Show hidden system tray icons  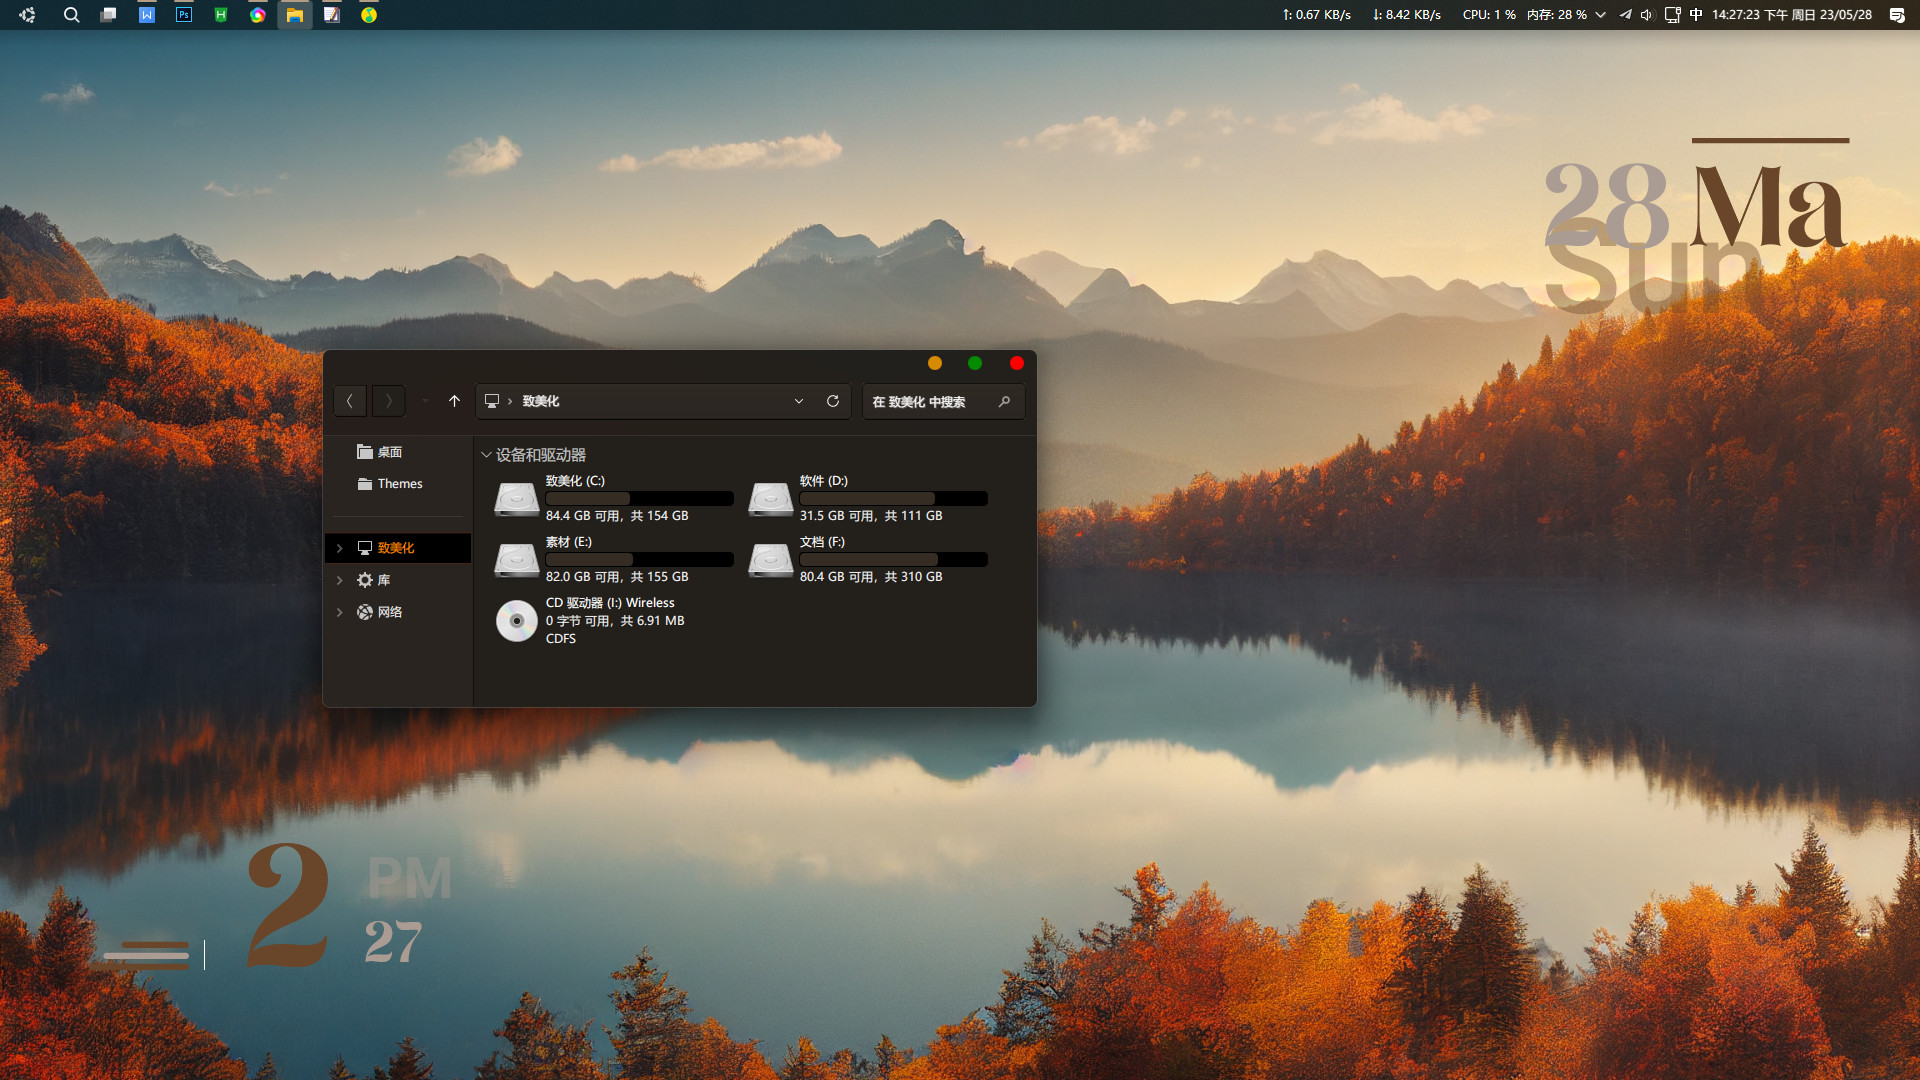pyautogui.click(x=1600, y=15)
